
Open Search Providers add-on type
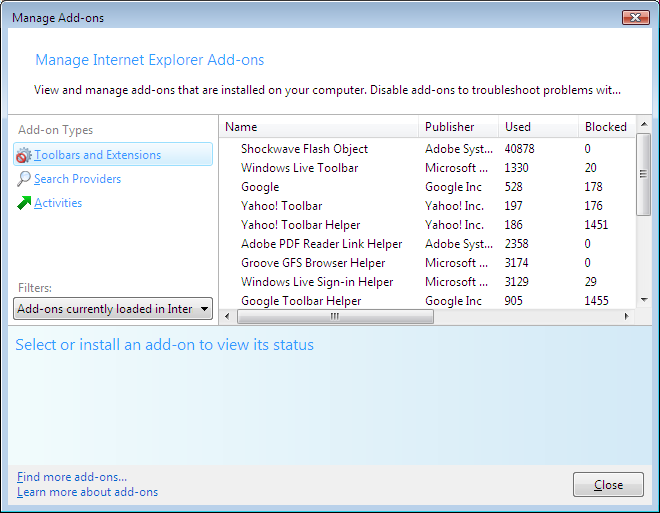(x=77, y=179)
